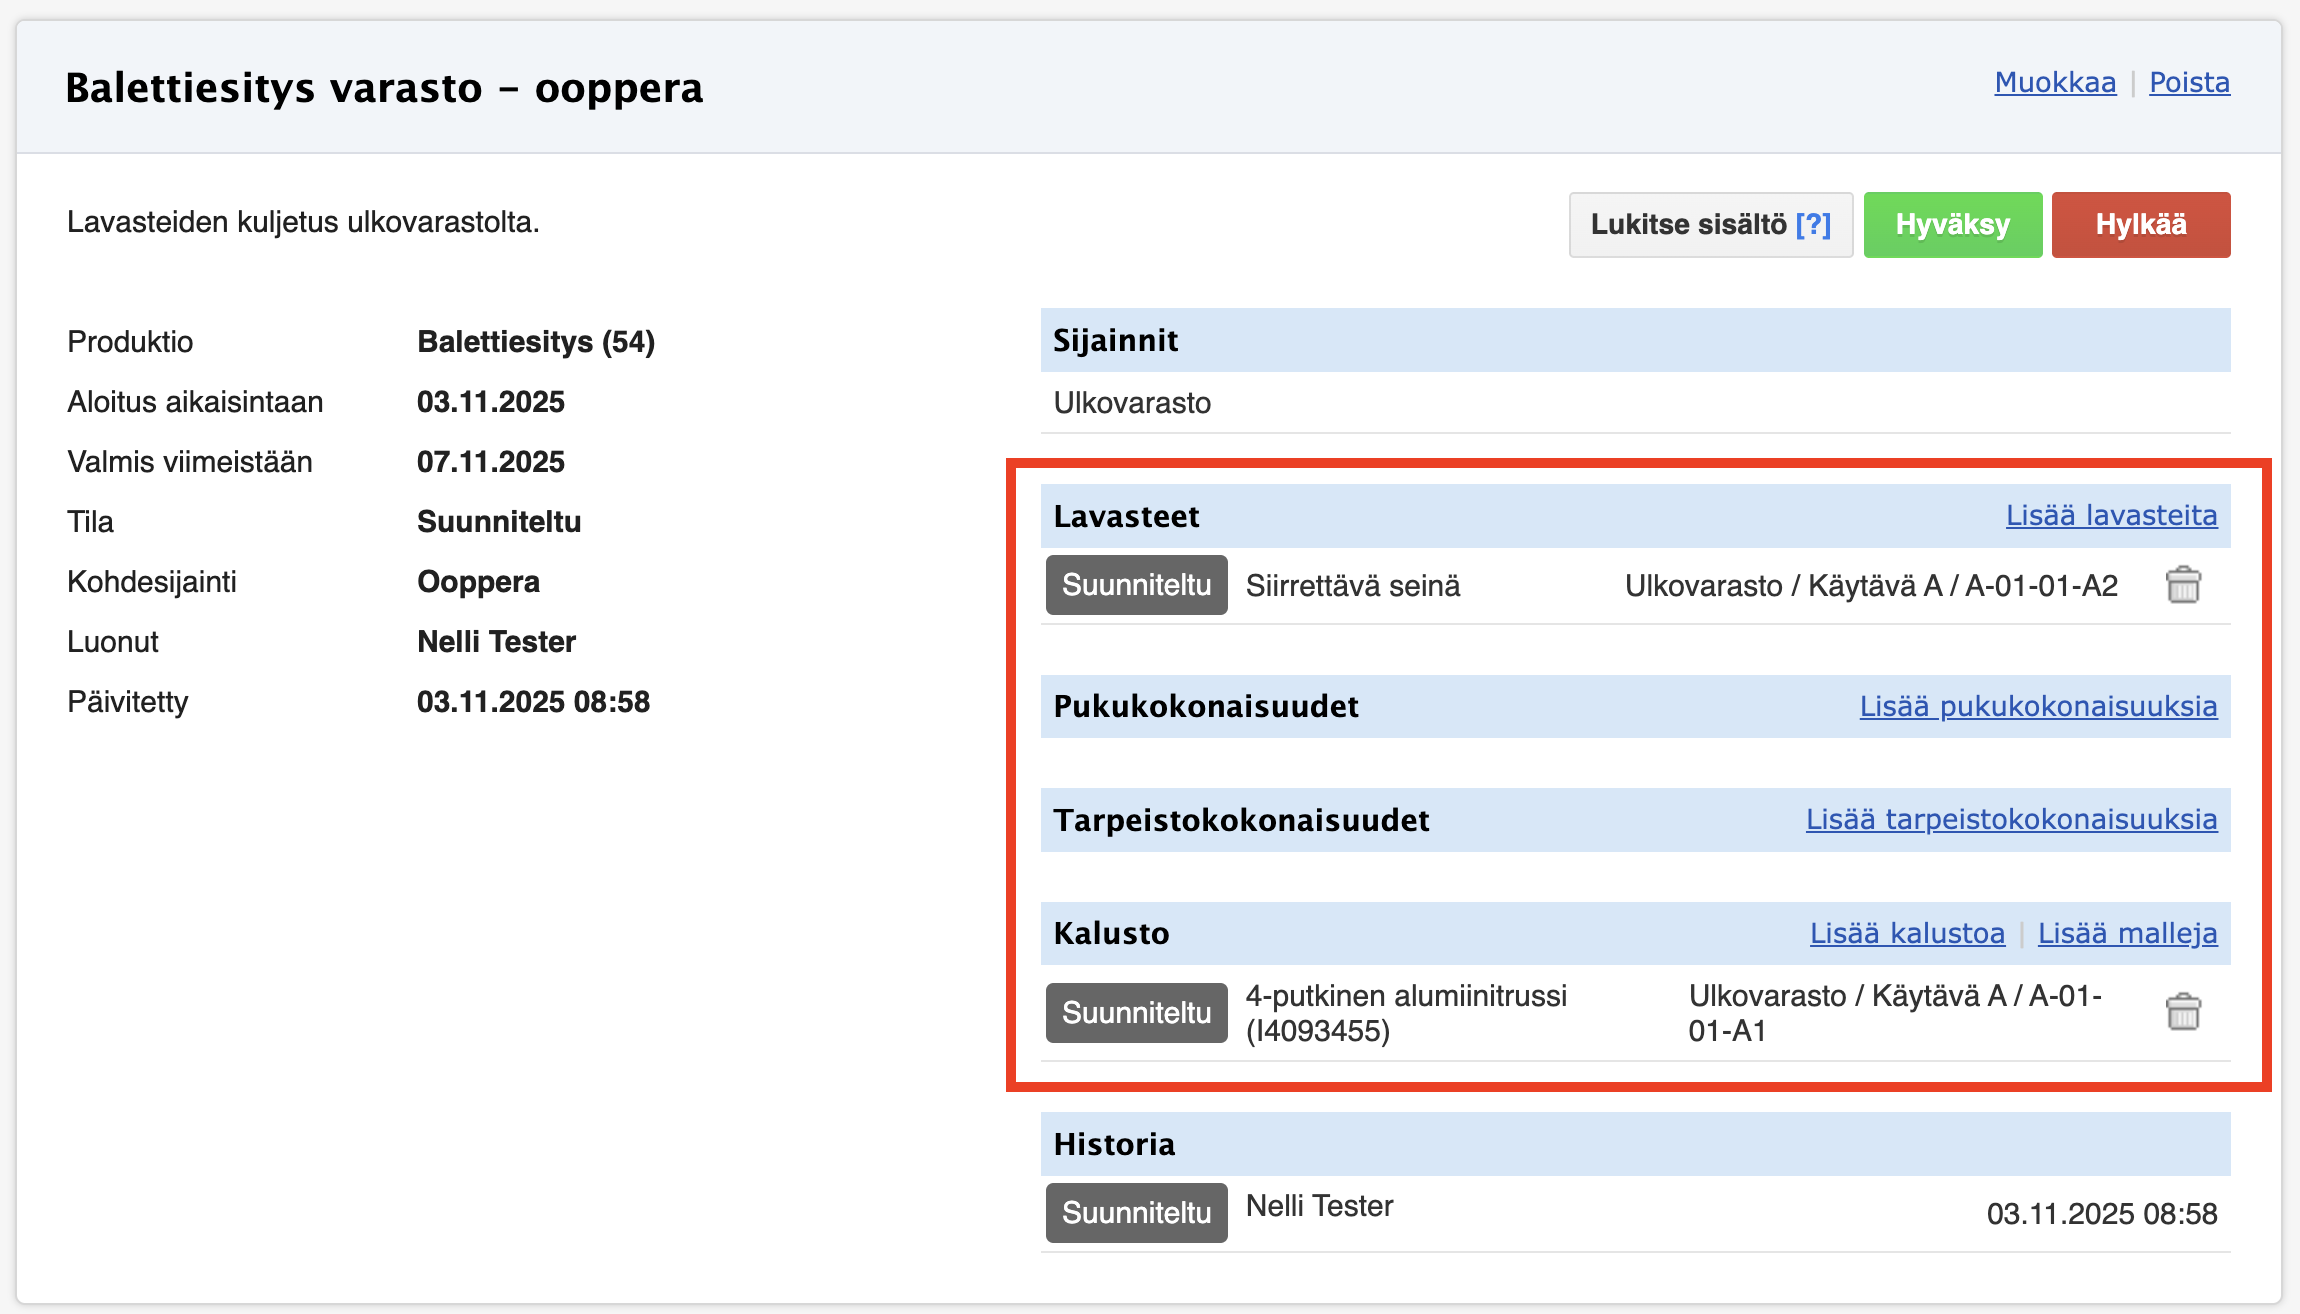This screenshot has width=2300, height=1314.
Task: Select the Siirrettävä seinä item name
Action: click(x=1352, y=585)
